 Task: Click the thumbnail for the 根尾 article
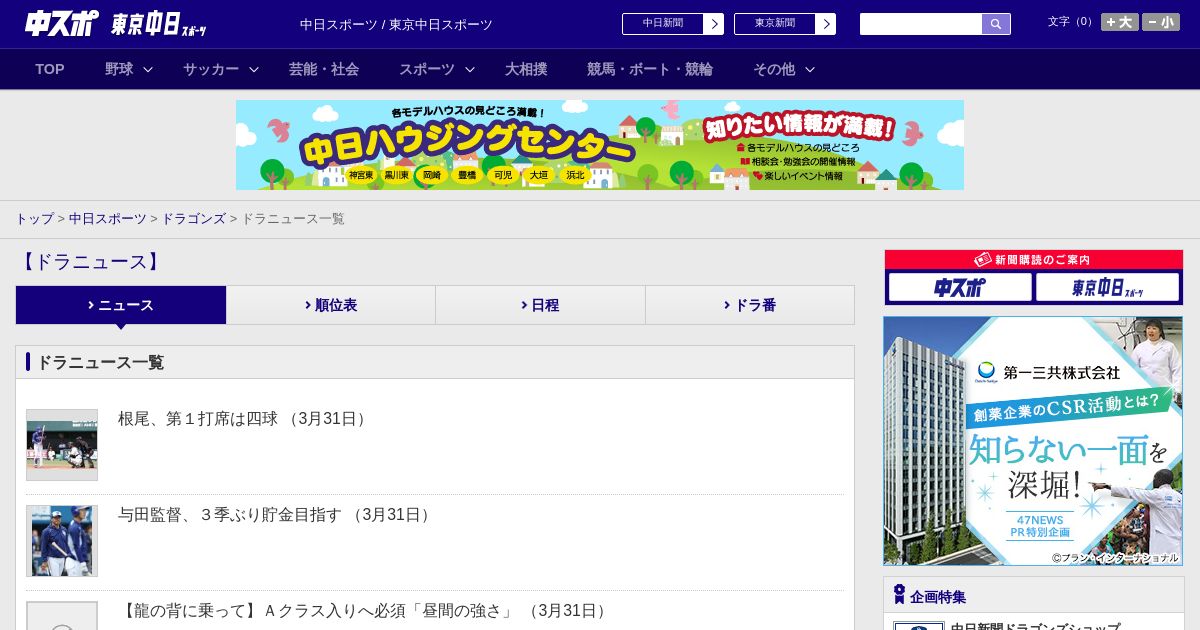62,445
